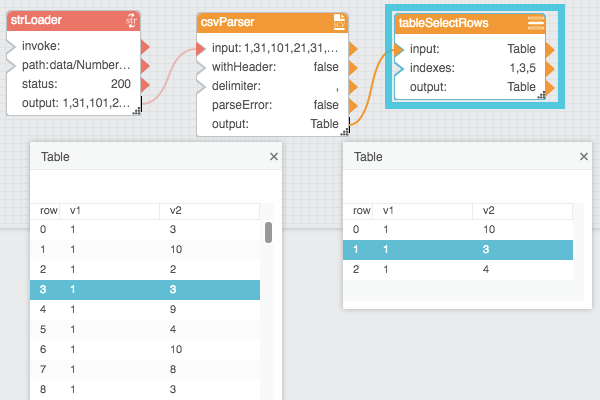Click tableSelectRows output port arrow
Viewport: 600px width, 400px height.
(x=550, y=87)
